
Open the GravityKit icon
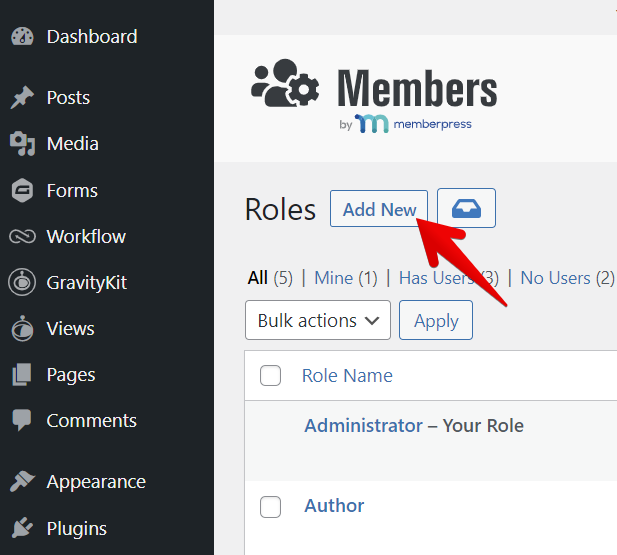click(x=22, y=283)
